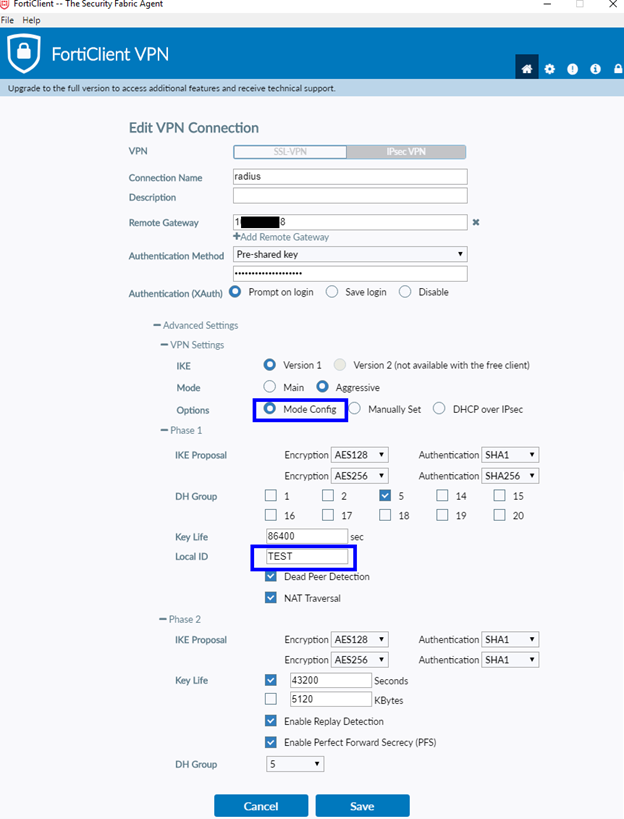Collapse Advanced Settings section
Viewport: 624px width, 819px height.
[x=195, y=325]
